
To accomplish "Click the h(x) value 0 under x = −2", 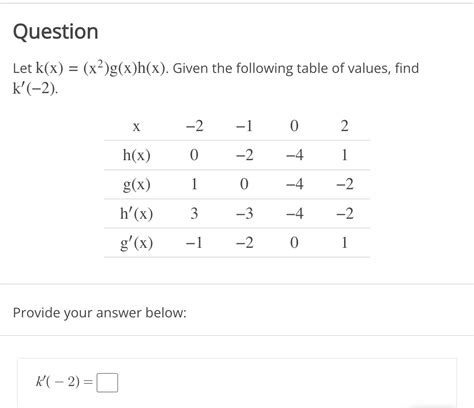I will tap(194, 155).
